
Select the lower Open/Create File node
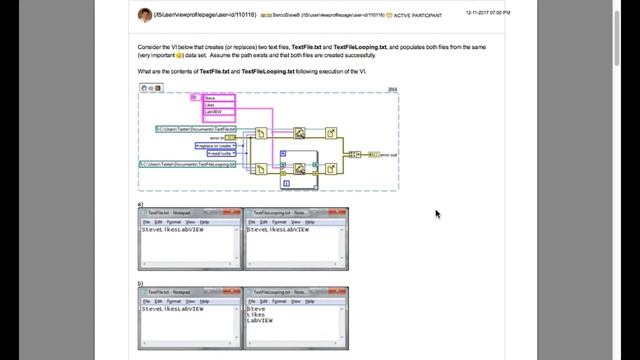click(x=261, y=169)
